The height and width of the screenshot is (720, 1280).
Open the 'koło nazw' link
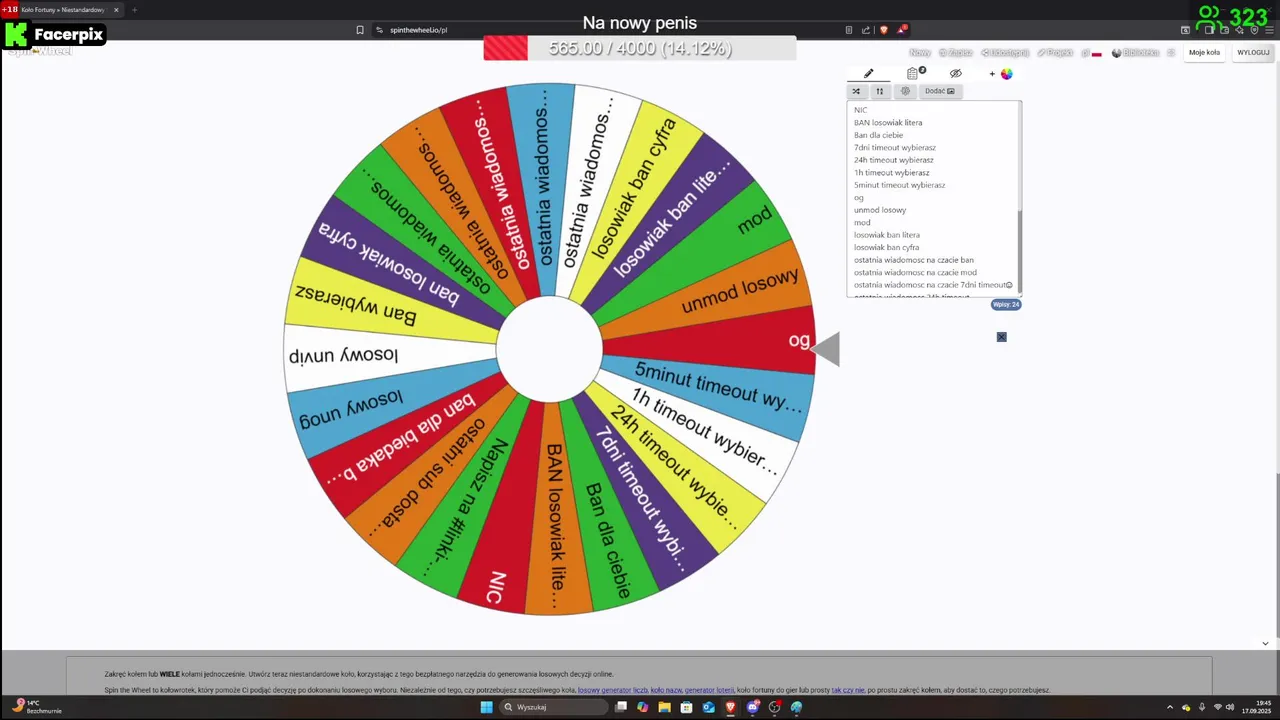point(666,690)
